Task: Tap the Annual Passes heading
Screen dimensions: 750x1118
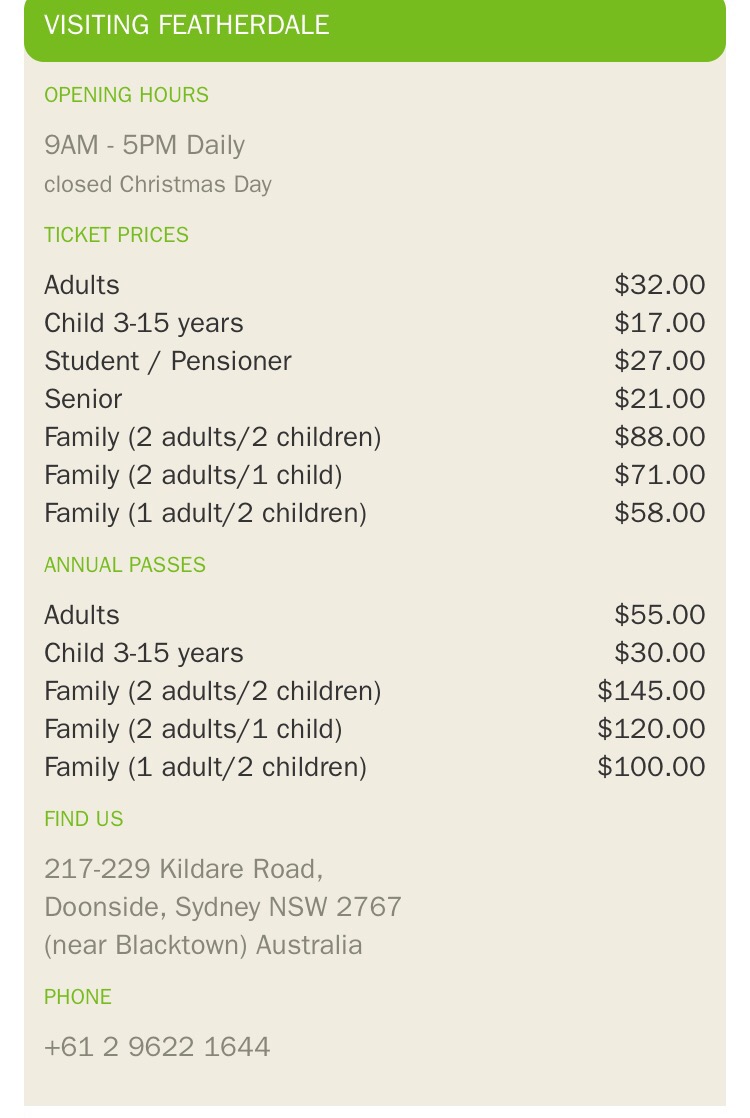Action: (125, 565)
